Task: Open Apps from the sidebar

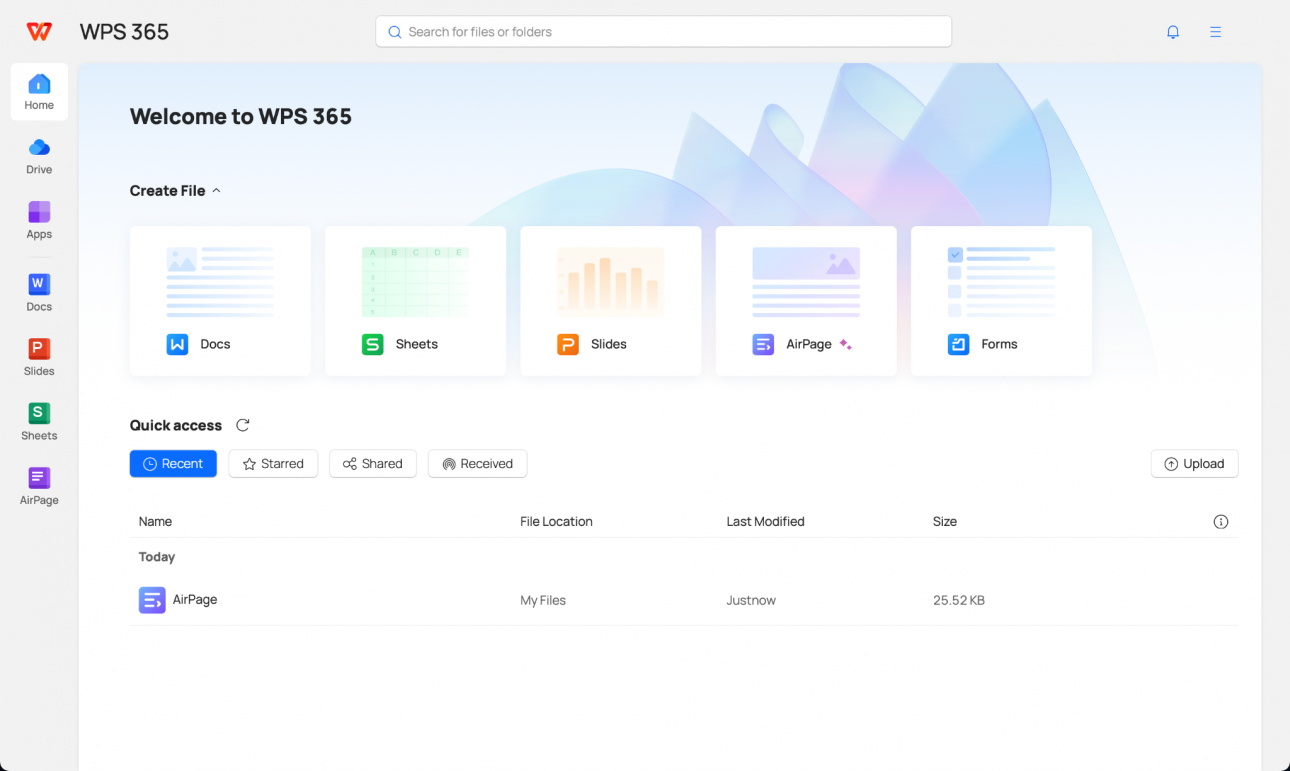Action: pyautogui.click(x=39, y=220)
